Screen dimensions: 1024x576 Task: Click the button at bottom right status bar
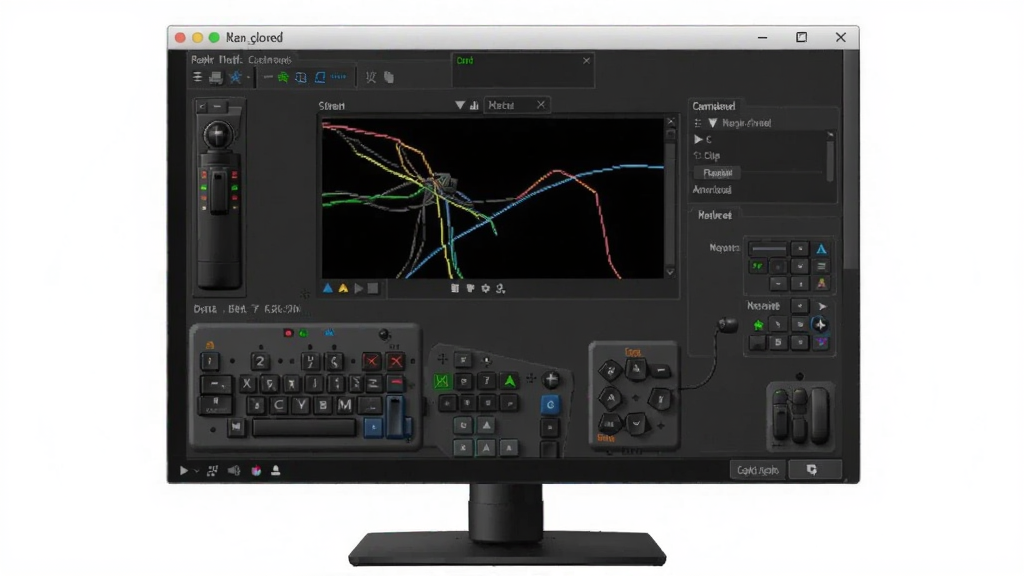[x=814, y=470]
